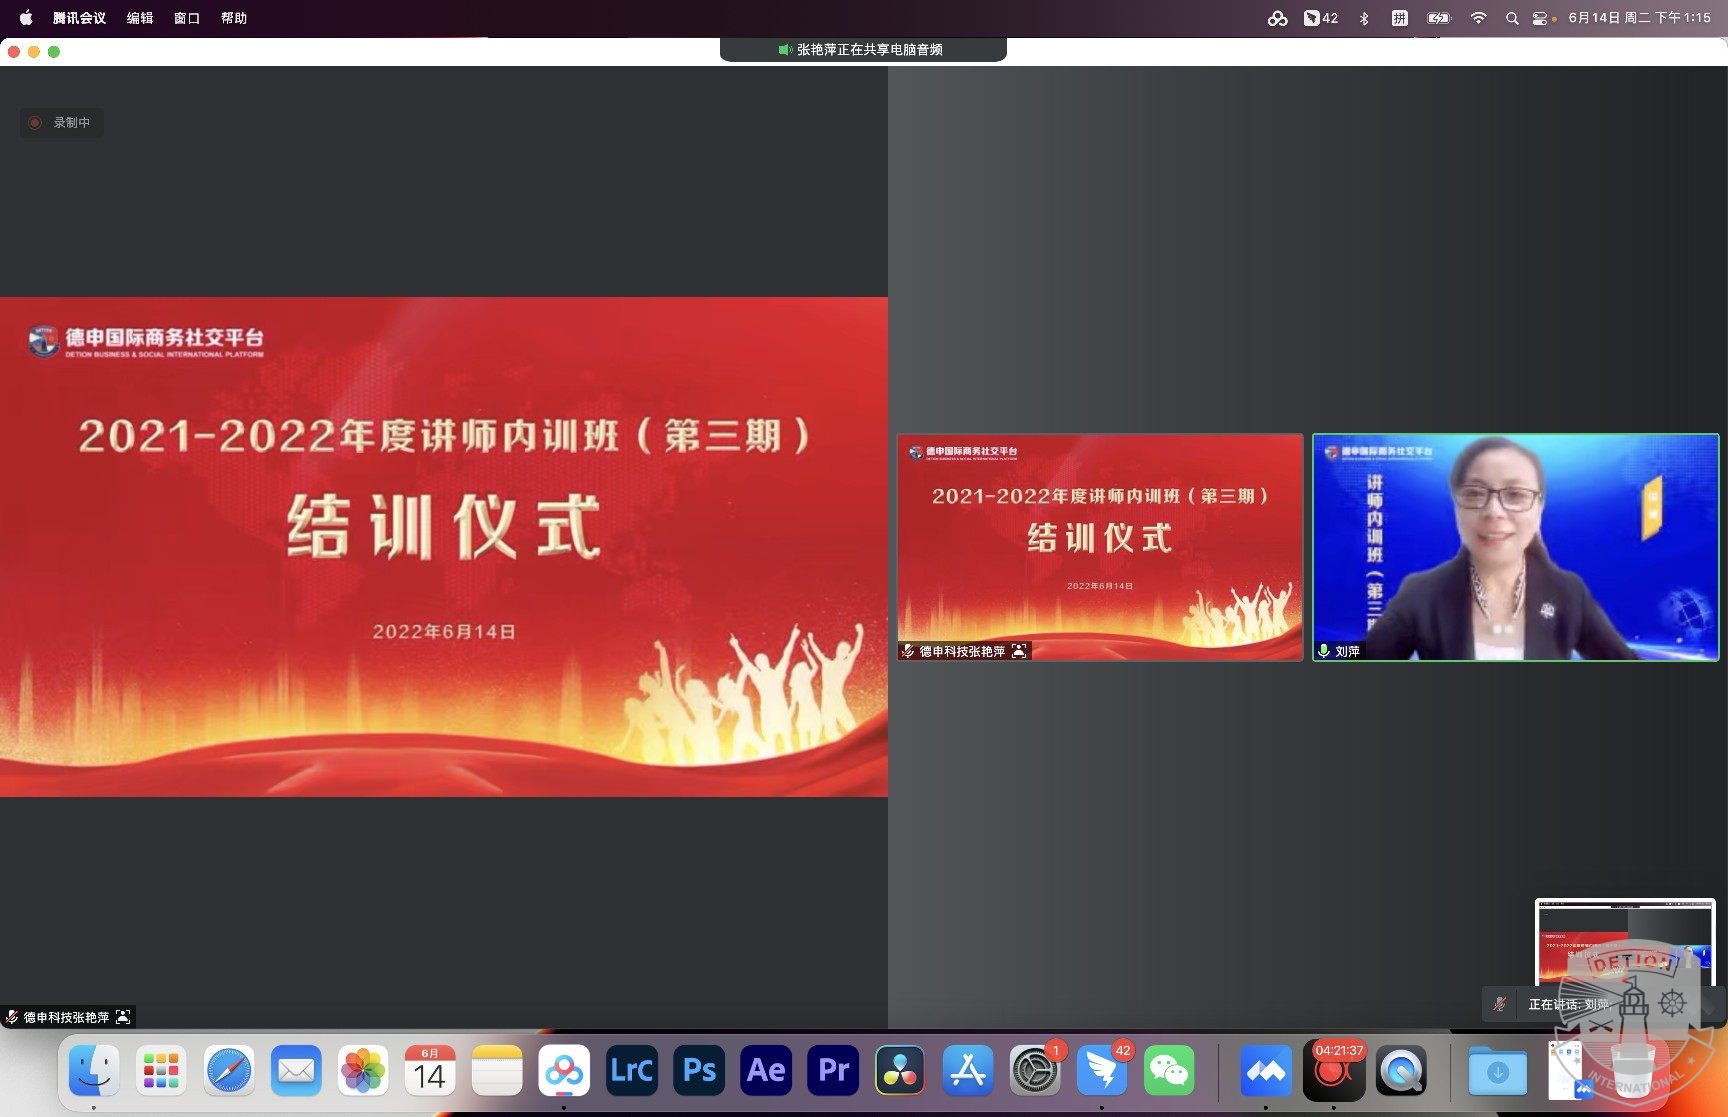Open Photos from the Dock

(363, 1071)
